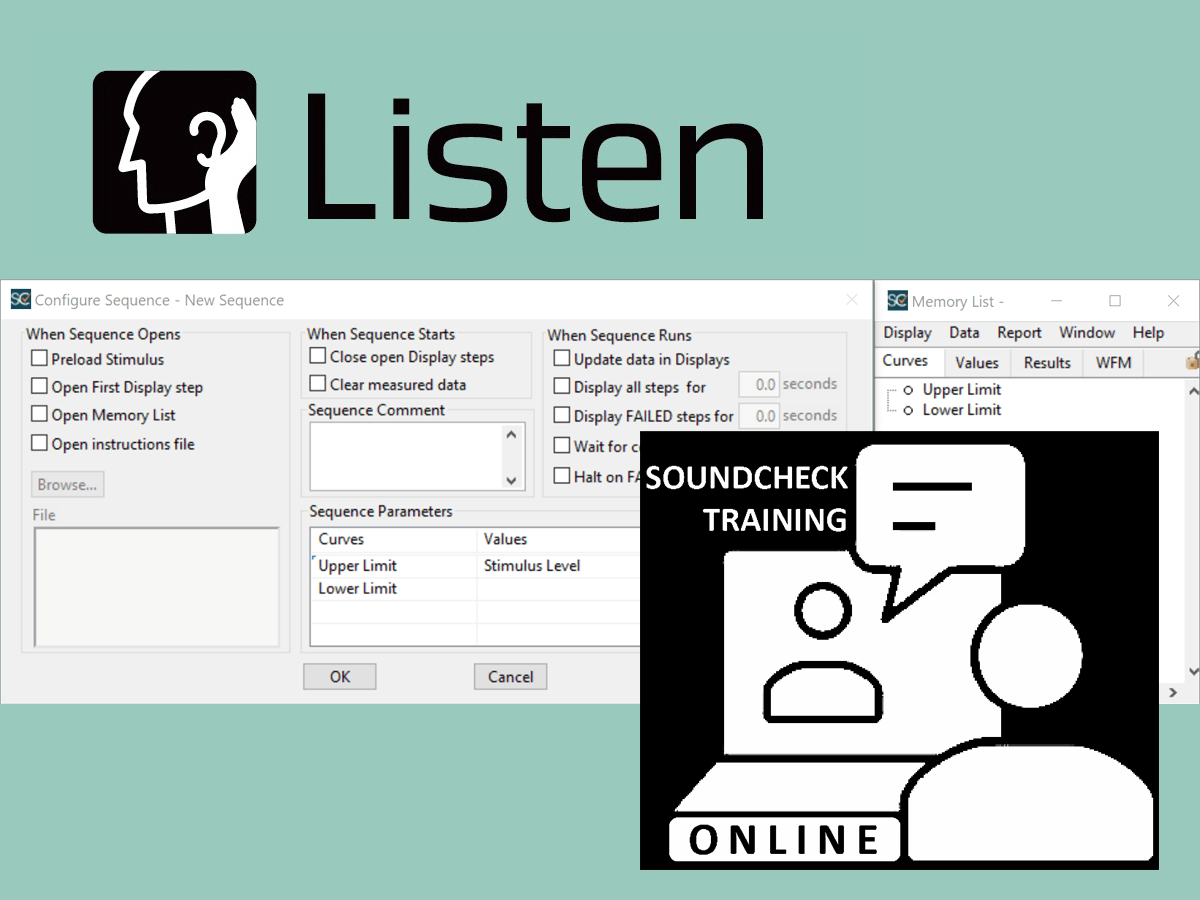Image resolution: width=1200 pixels, height=900 pixels.
Task: Click the Memory List scrollbar up arrow
Action: coord(1193,389)
